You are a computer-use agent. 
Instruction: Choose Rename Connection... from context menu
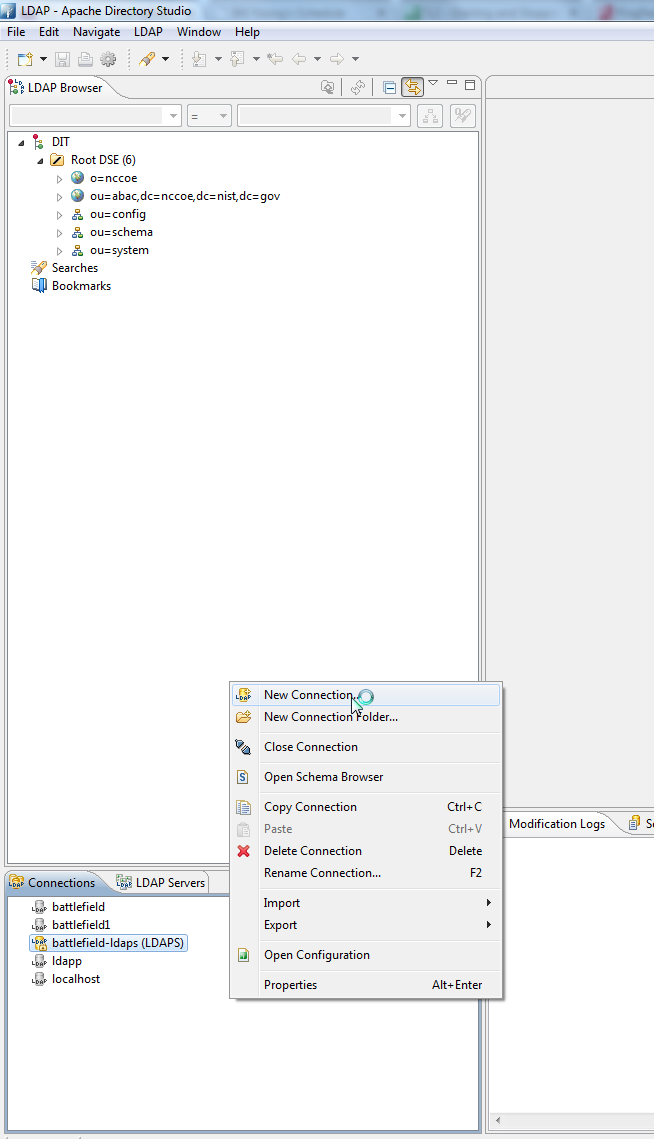pyautogui.click(x=366, y=873)
